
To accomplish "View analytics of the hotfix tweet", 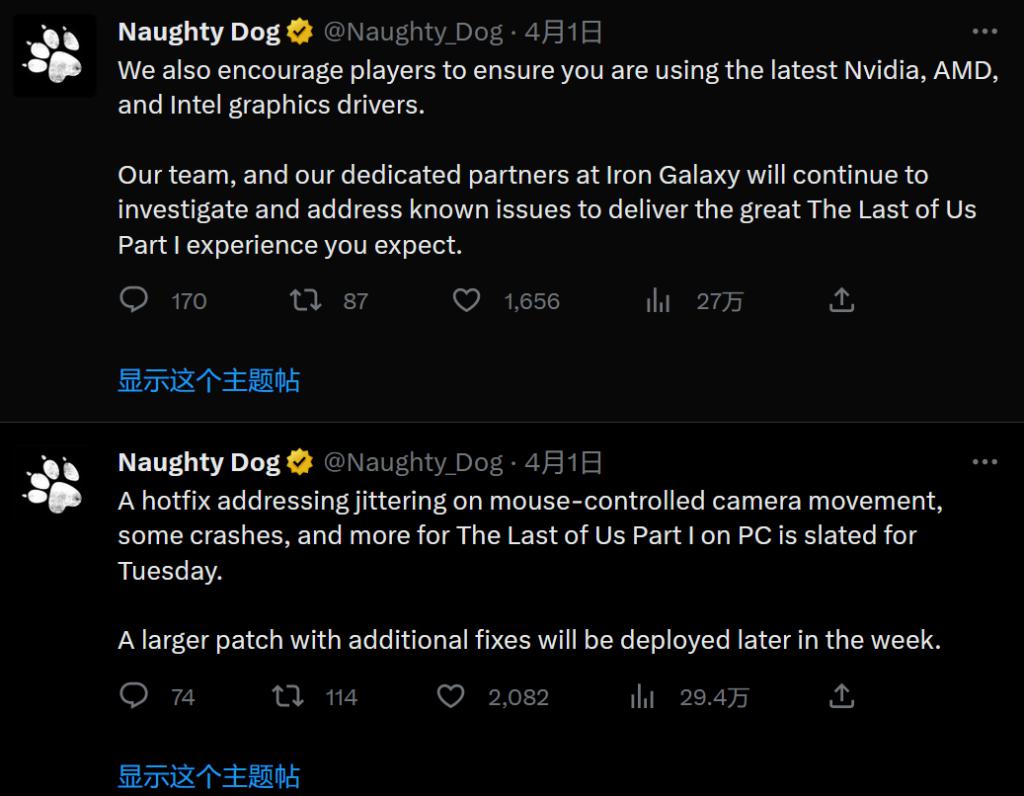I will coord(642,696).
